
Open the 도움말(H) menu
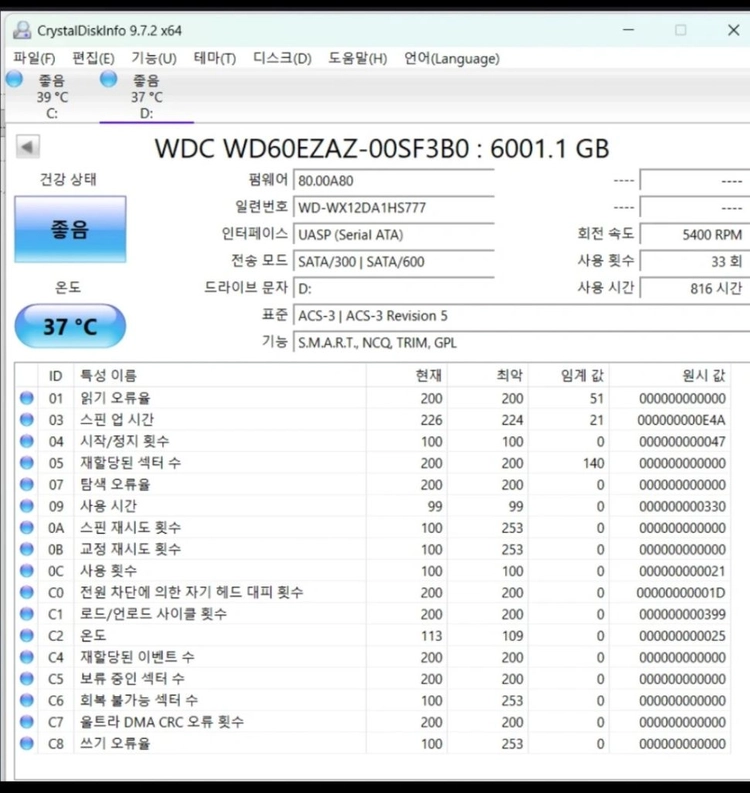point(358,58)
